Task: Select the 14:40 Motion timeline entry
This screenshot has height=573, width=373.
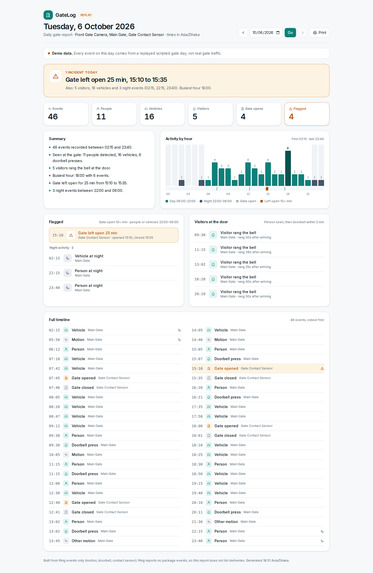Action: tap(258, 339)
